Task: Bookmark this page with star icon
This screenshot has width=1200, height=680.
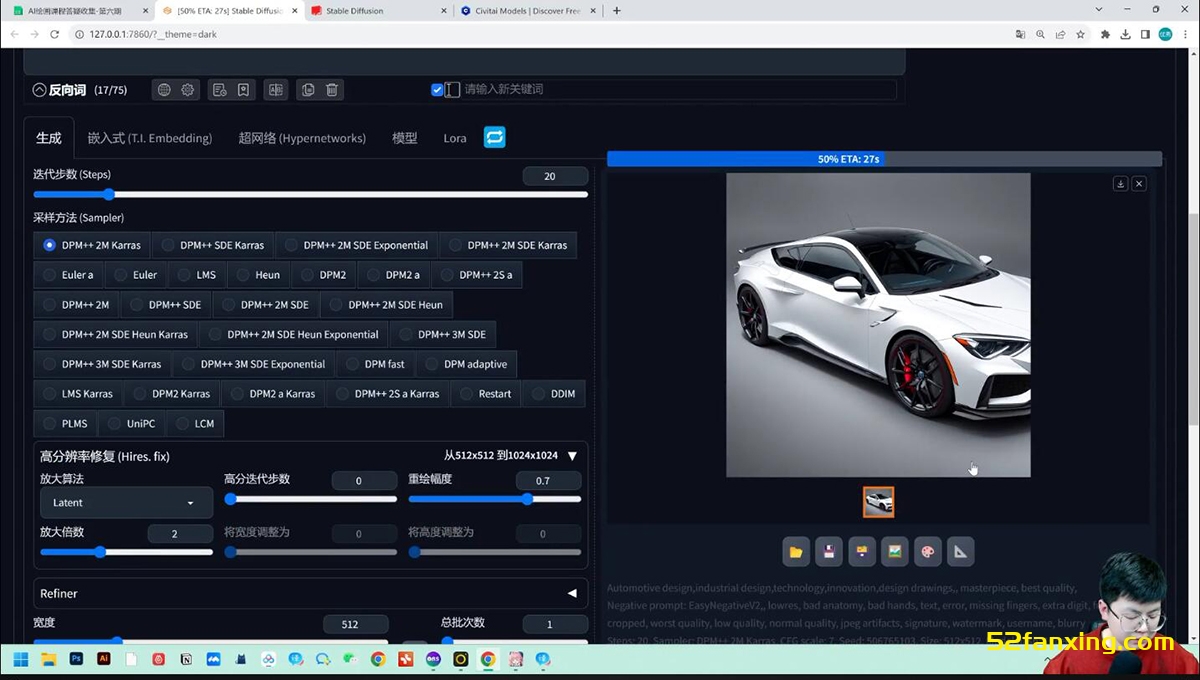Action: pyautogui.click(x=1080, y=34)
